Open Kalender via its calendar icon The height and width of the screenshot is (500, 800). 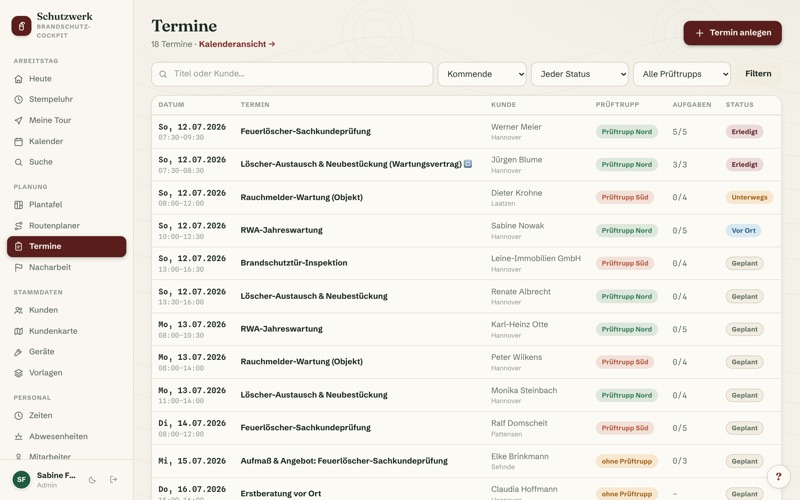(x=18, y=141)
